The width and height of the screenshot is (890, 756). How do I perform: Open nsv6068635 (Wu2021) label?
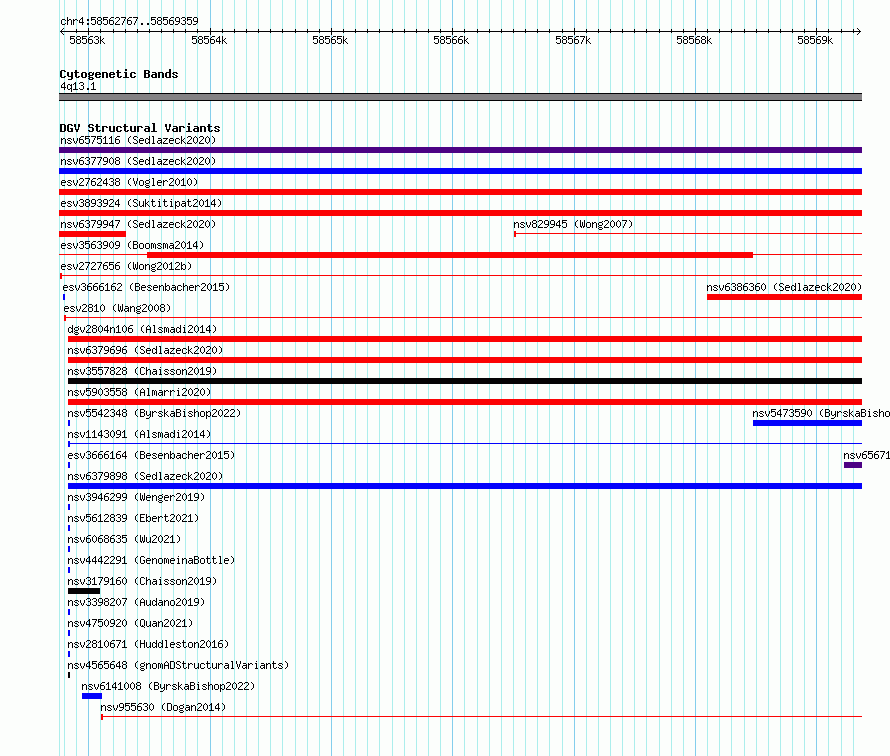point(124,539)
